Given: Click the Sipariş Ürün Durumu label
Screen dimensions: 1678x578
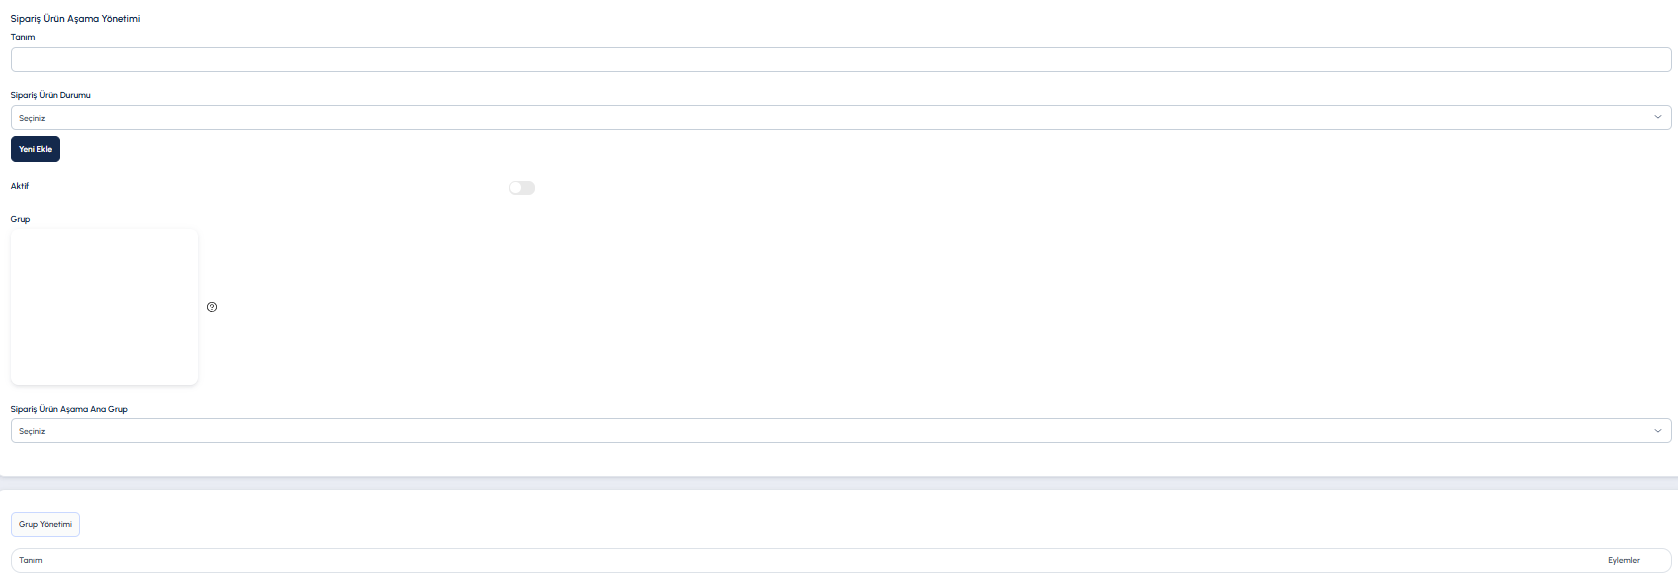Looking at the screenshot, I should [50, 95].
